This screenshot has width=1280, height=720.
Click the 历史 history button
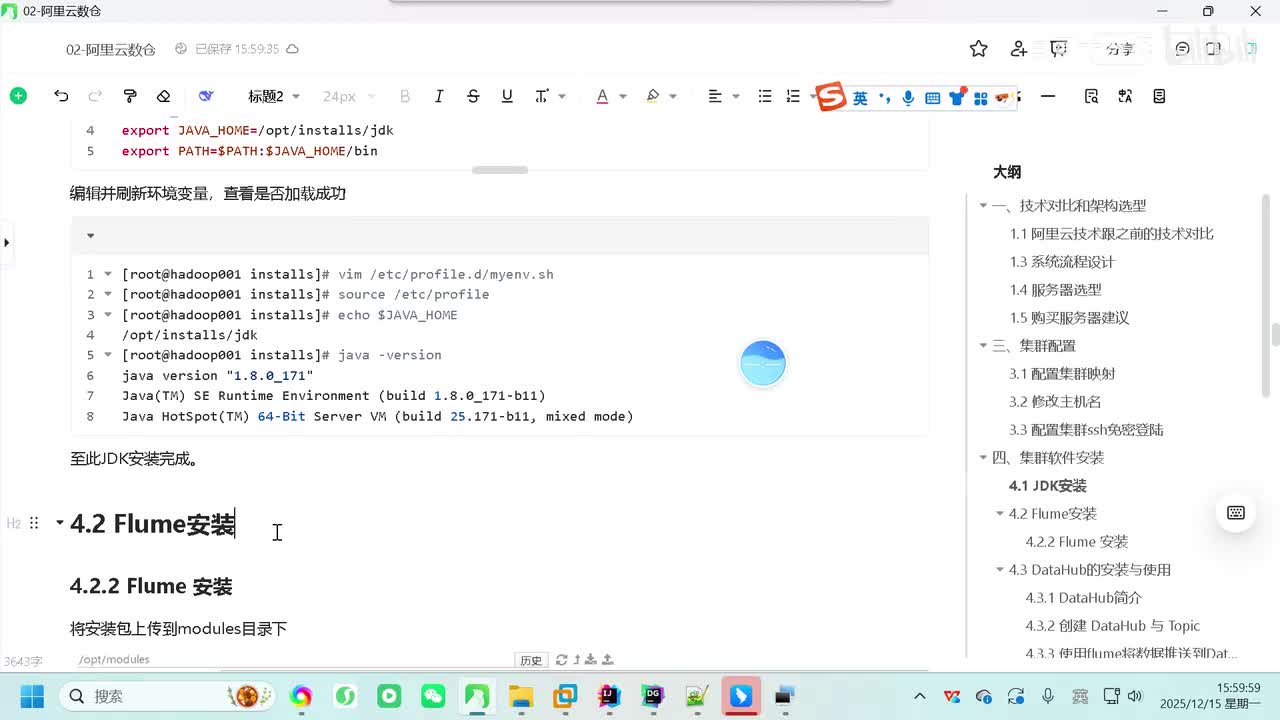pos(531,660)
